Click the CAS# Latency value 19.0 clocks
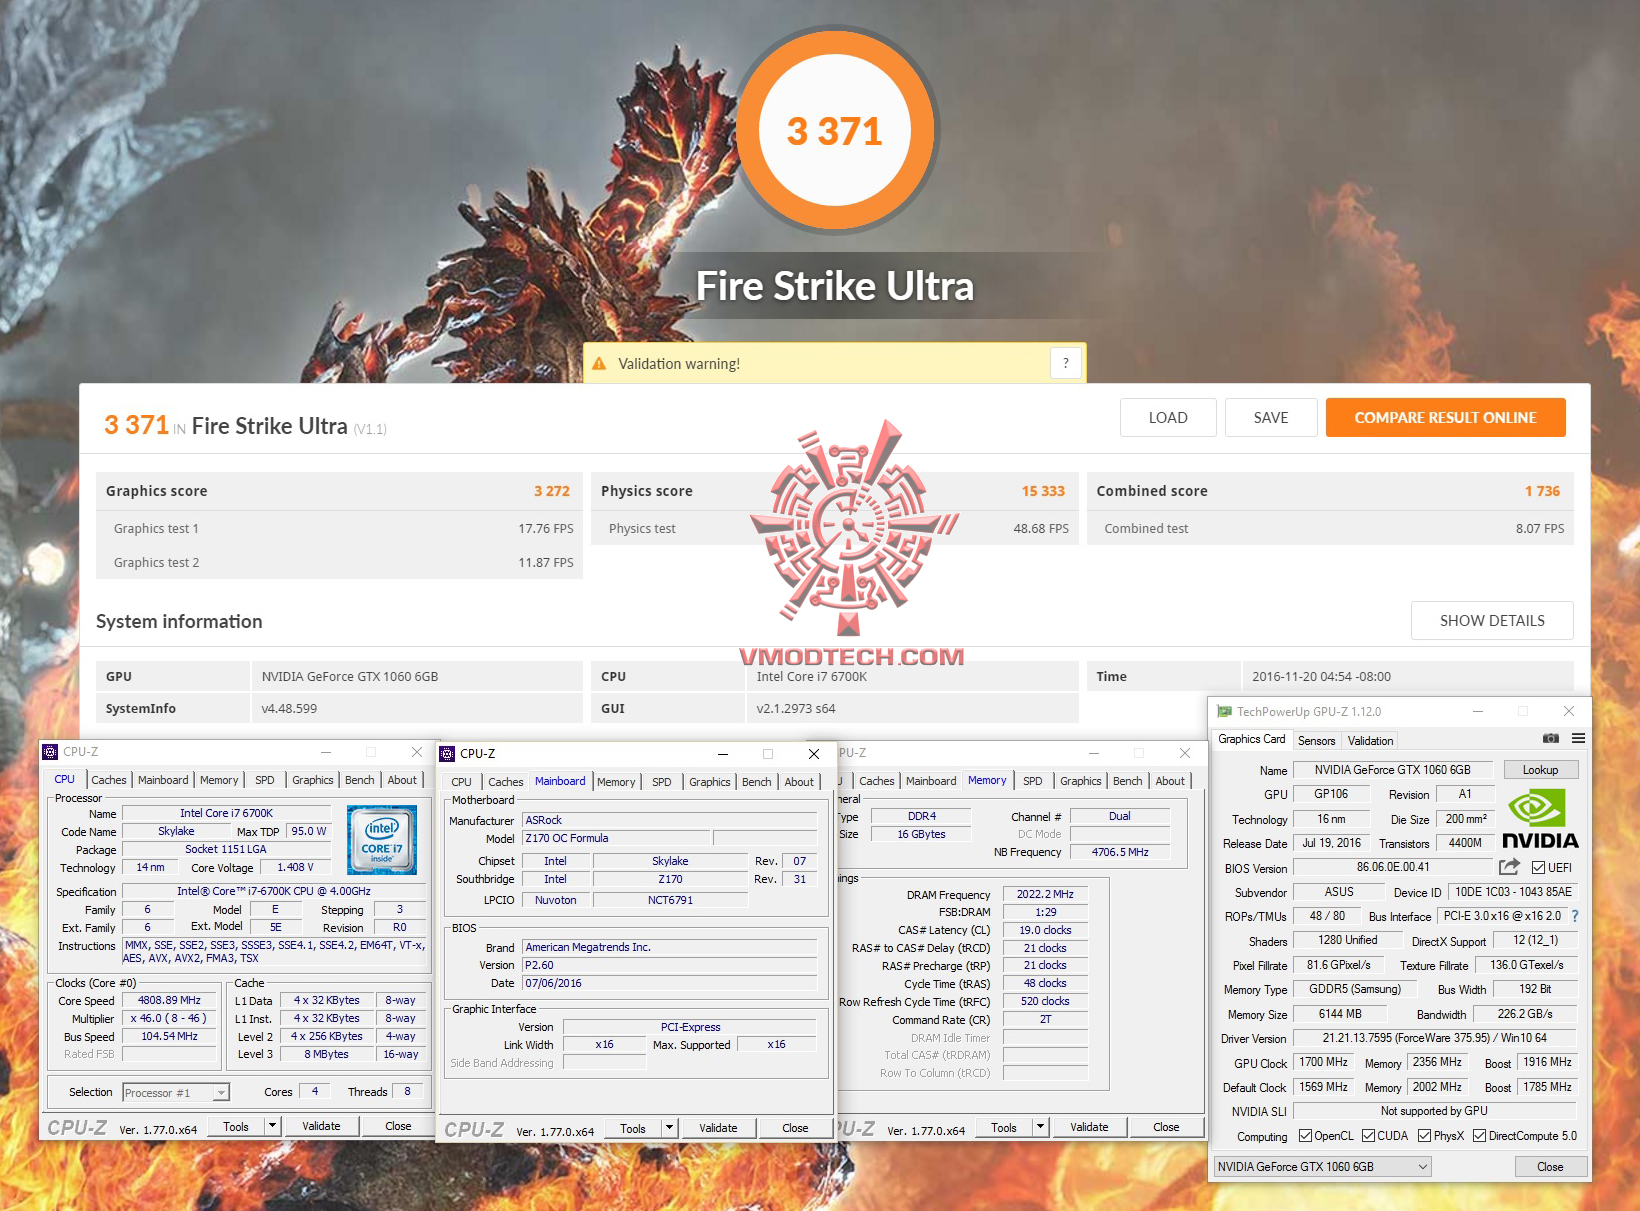Image resolution: width=1640 pixels, height=1211 pixels. [x=1045, y=930]
